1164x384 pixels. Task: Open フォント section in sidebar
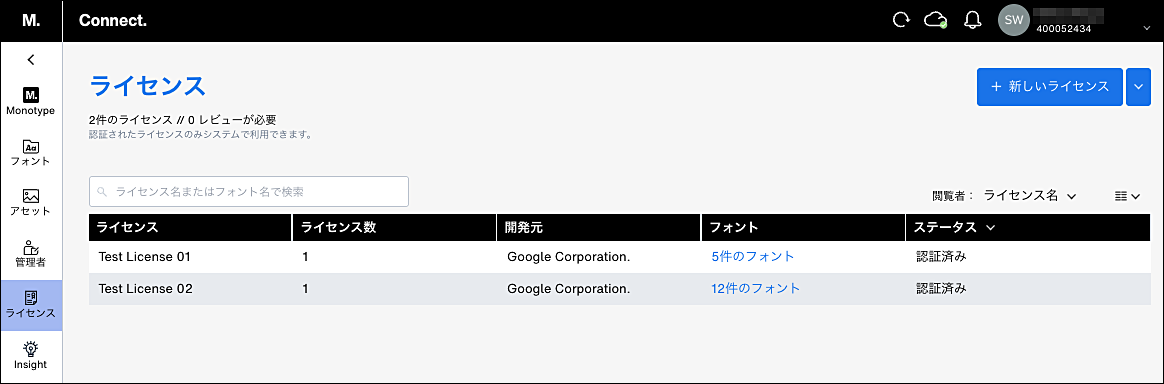click(x=31, y=152)
